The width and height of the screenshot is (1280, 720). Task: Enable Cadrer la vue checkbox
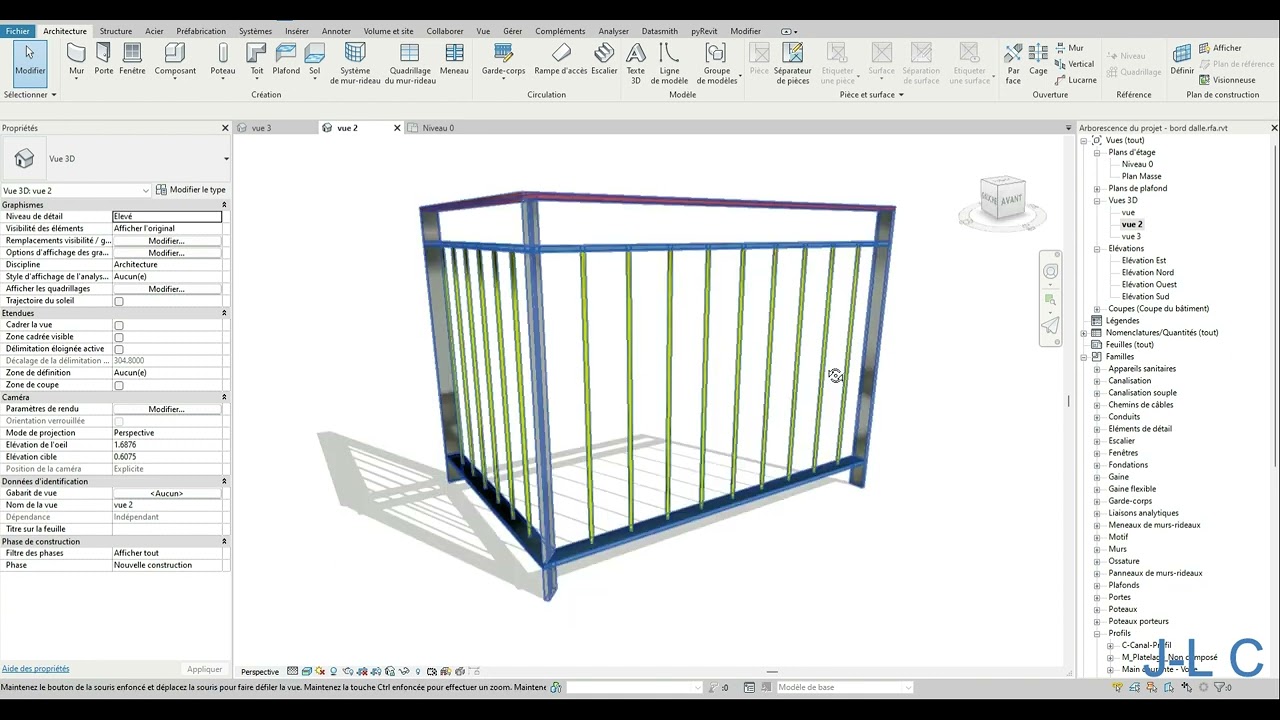pyautogui.click(x=119, y=325)
